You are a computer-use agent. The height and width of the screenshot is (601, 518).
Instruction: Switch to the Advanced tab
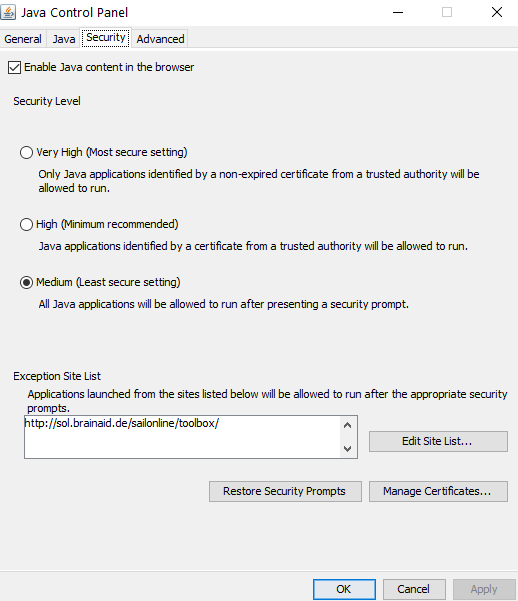(x=160, y=39)
